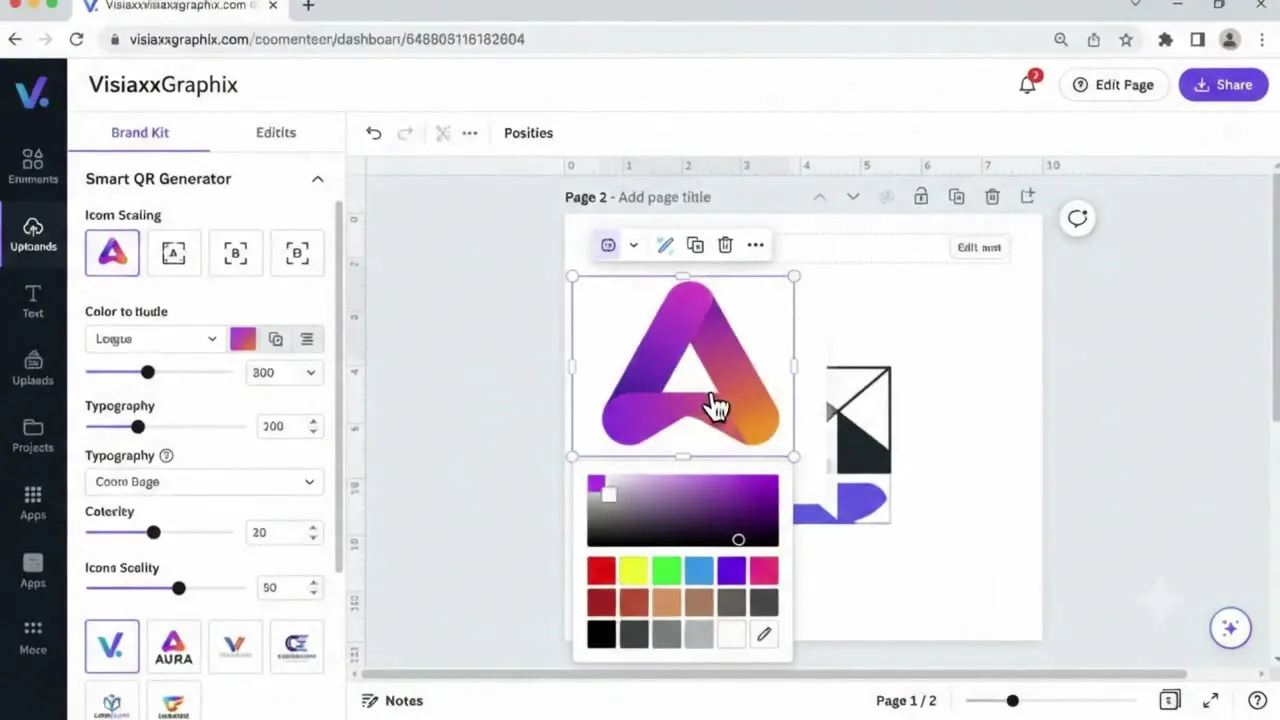Click Add page title text
The image size is (1280, 720).
pos(664,197)
